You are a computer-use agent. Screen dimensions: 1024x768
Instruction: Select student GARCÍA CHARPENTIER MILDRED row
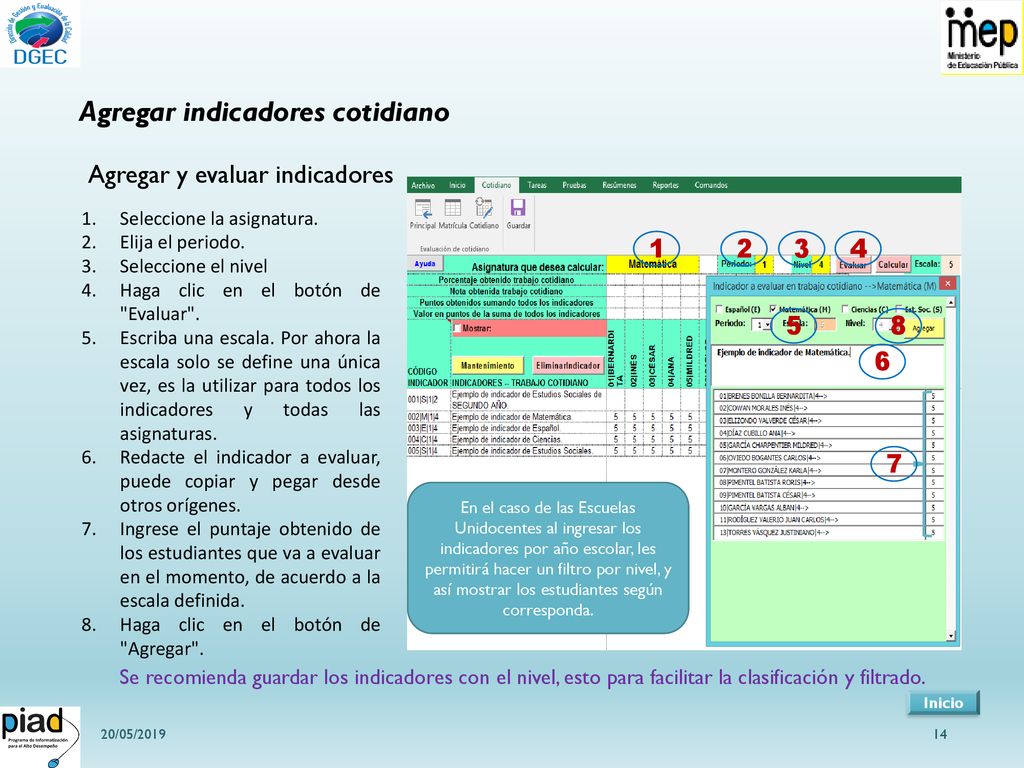pos(820,445)
